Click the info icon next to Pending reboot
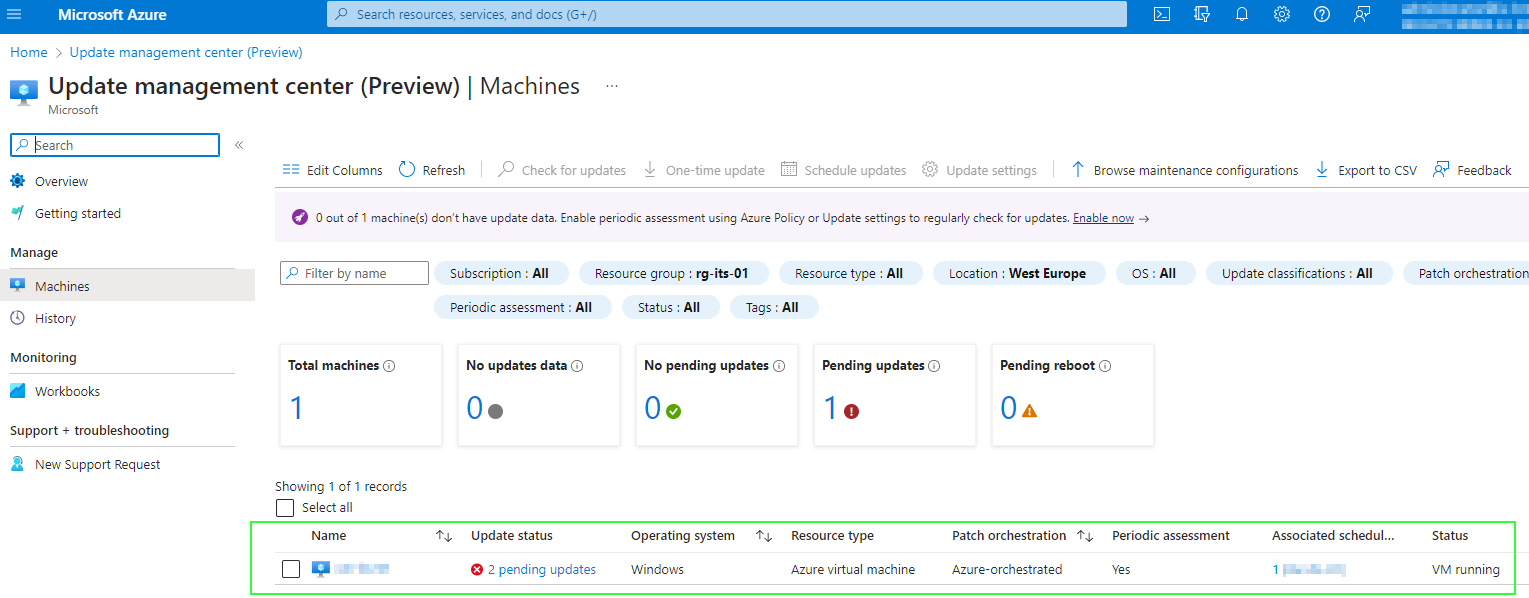Screen dimensions: 1529x598 [x=1105, y=366]
